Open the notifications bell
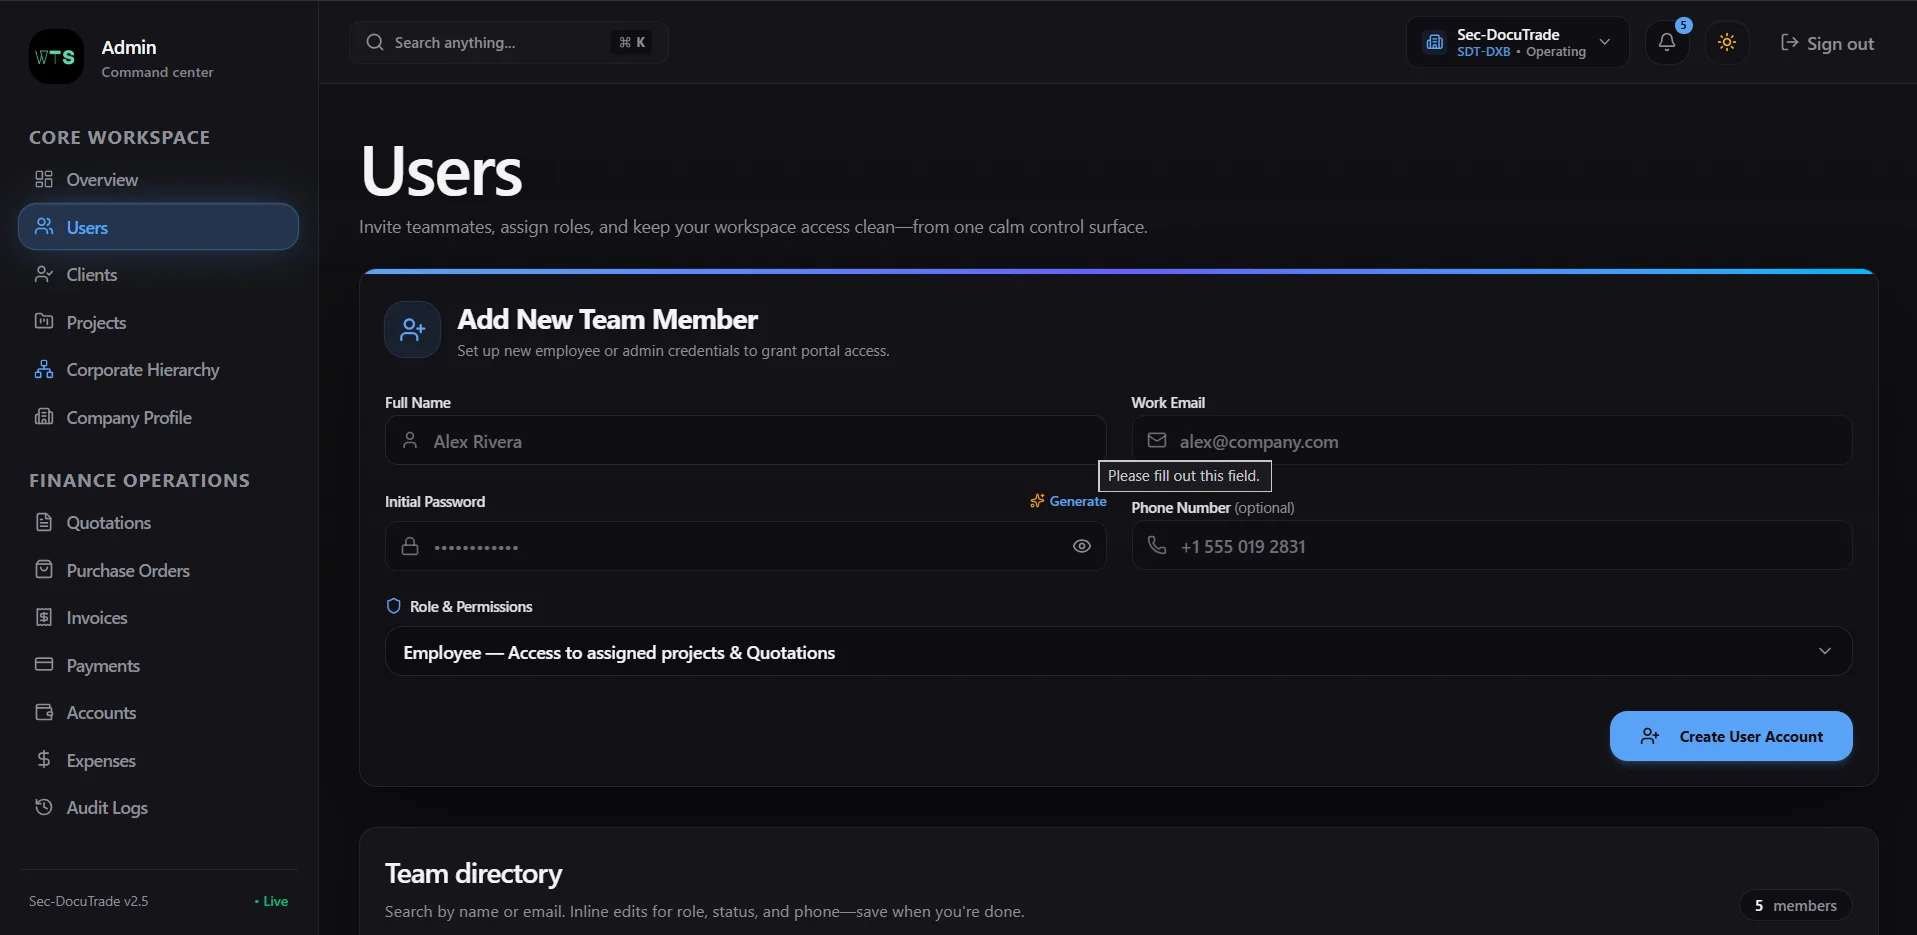 tap(1666, 43)
